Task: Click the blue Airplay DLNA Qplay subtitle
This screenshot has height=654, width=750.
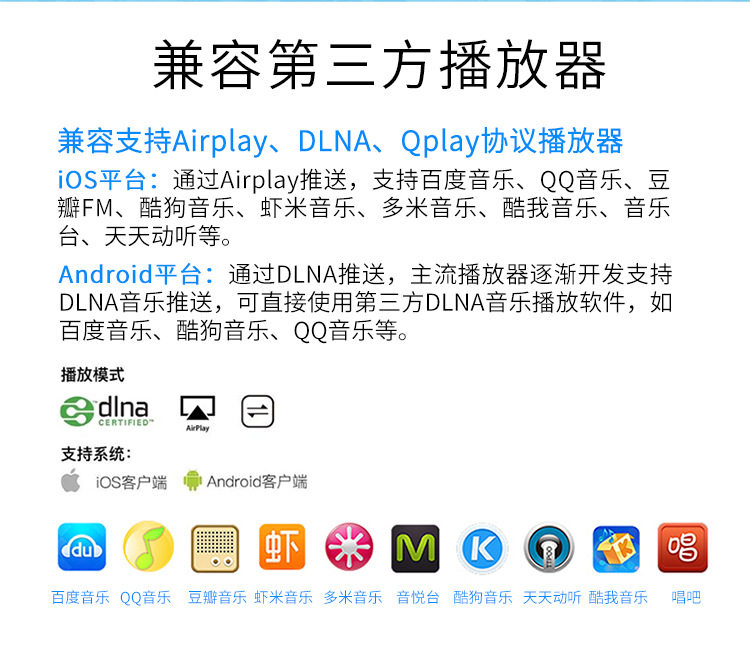Action: coord(340,142)
